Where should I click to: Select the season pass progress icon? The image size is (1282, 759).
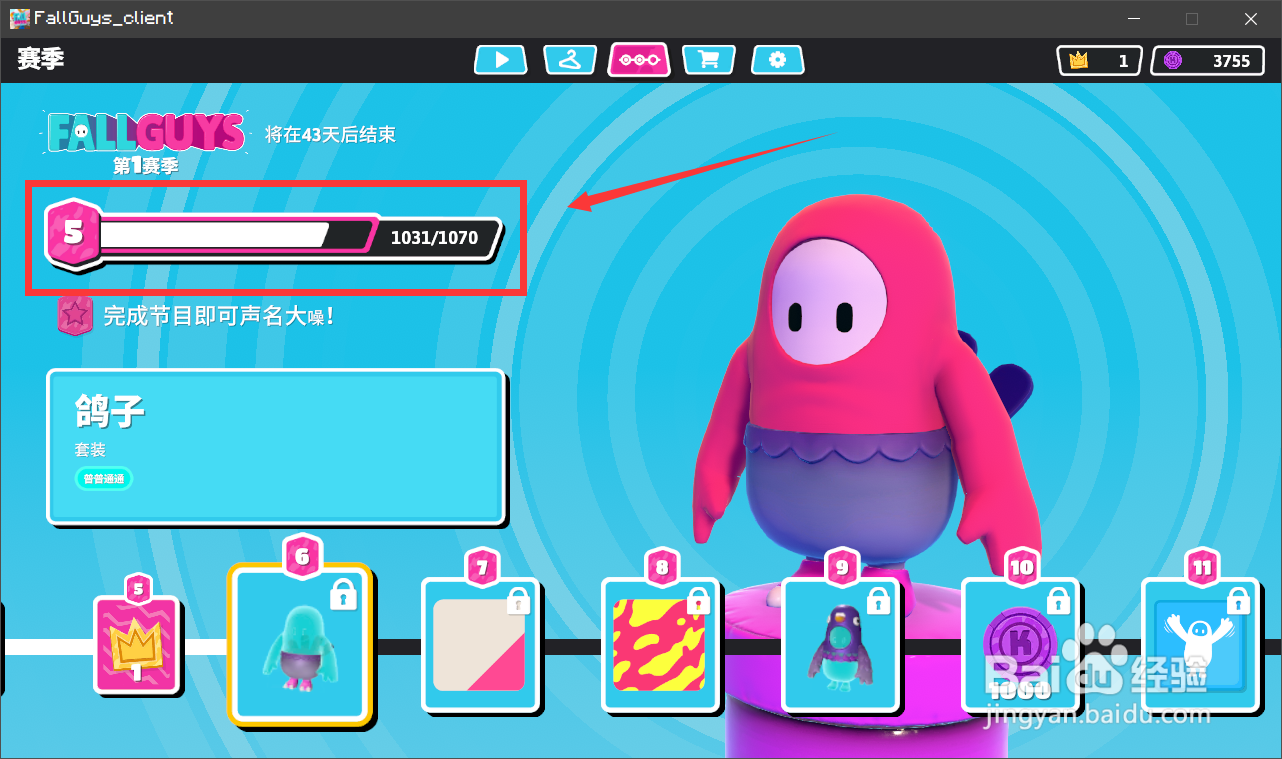639,60
